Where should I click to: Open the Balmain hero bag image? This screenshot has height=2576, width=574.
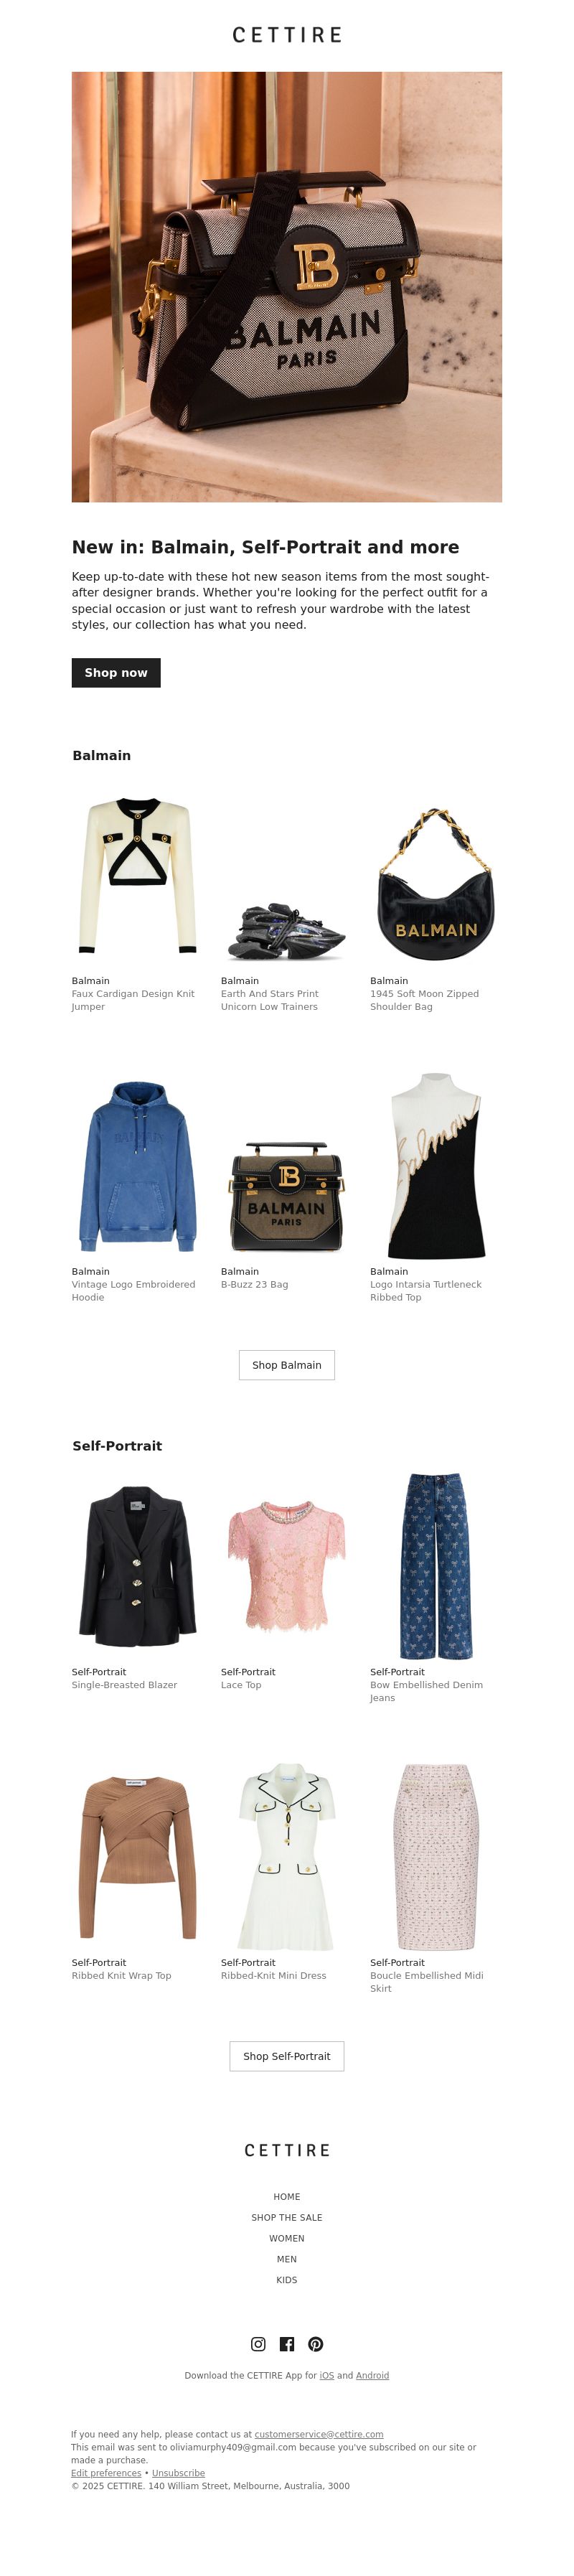287,287
